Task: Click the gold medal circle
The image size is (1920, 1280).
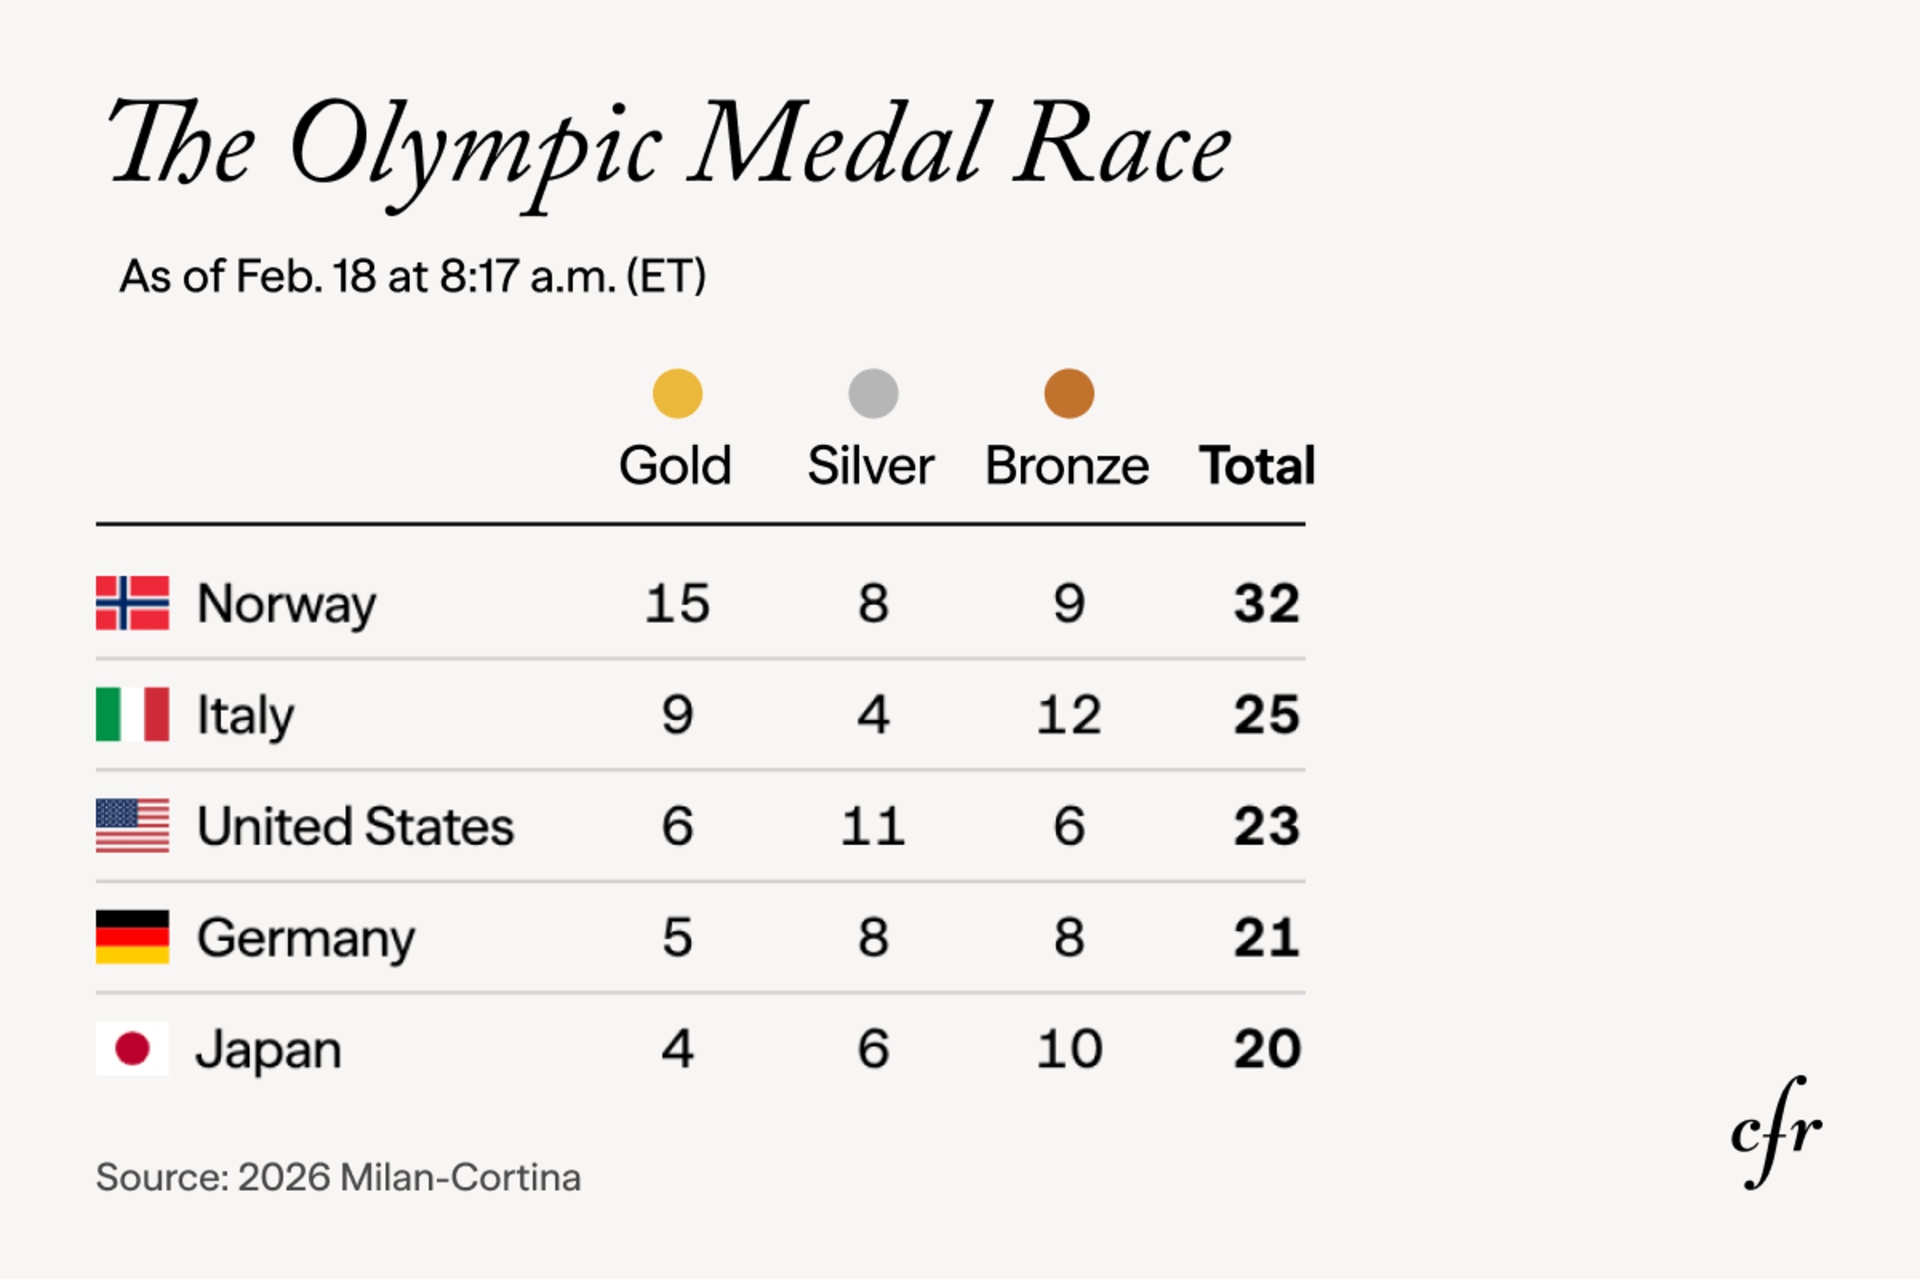Action: [x=677, y=393]
